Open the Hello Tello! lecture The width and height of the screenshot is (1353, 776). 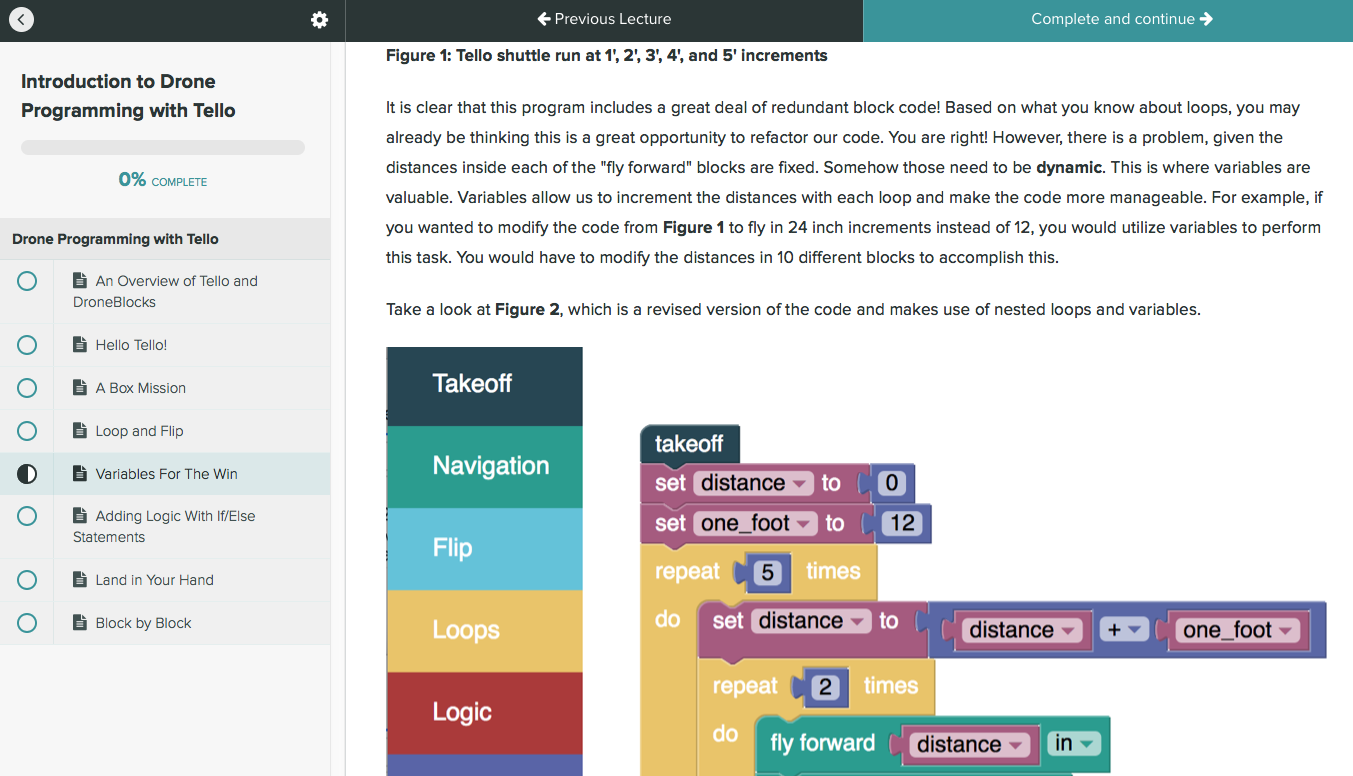pos(165,345)
